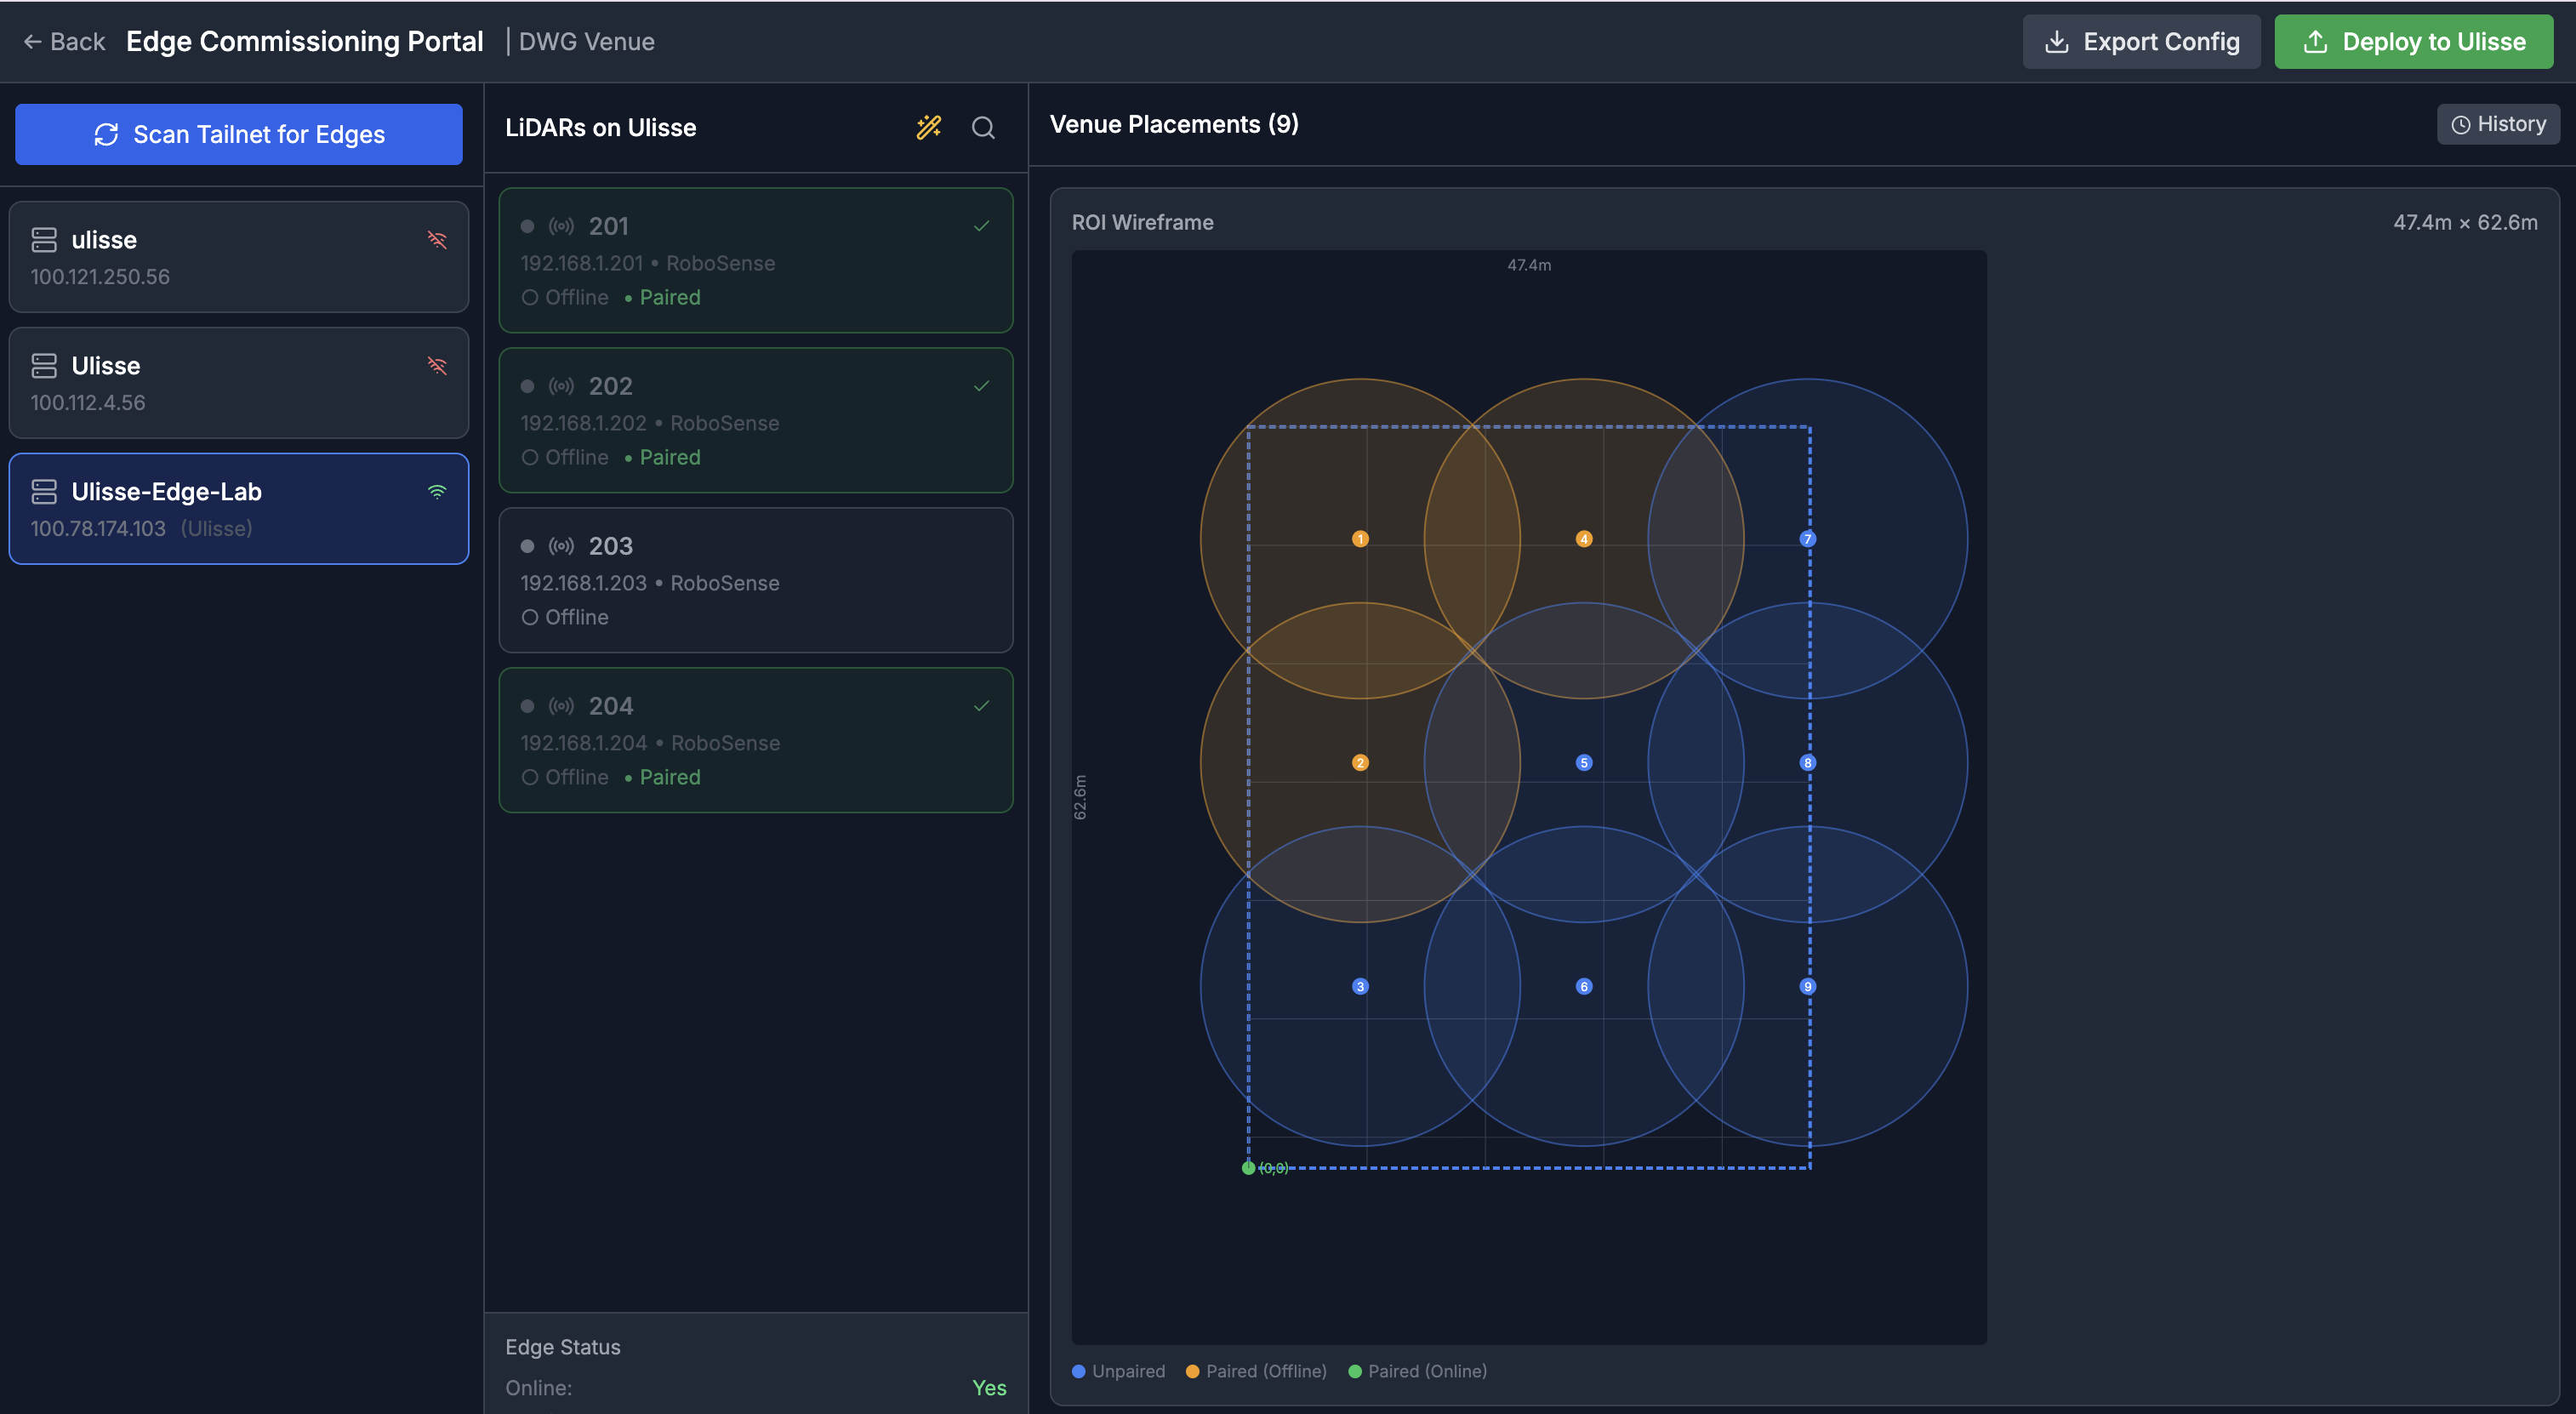2576x1414 pixels.
Task: Click the status dot on LiDAR 202
Action: (x=528, y=385)
